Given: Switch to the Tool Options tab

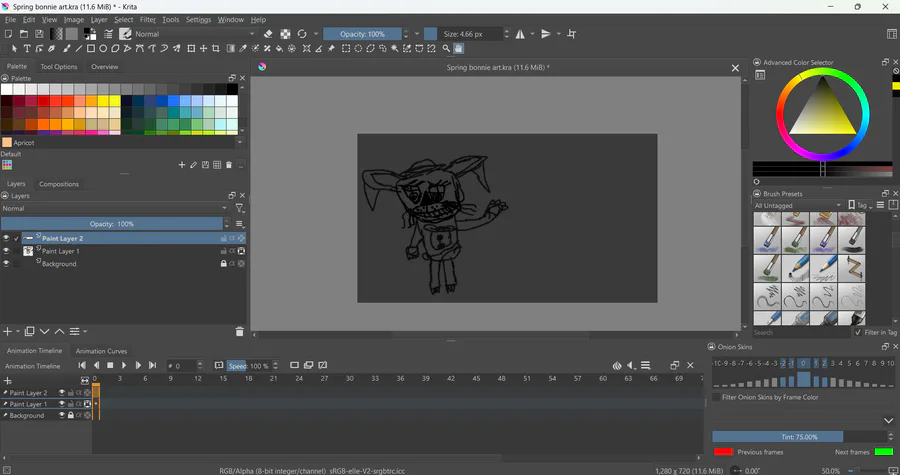Looking at the screenshot, I should pos(59,67).
